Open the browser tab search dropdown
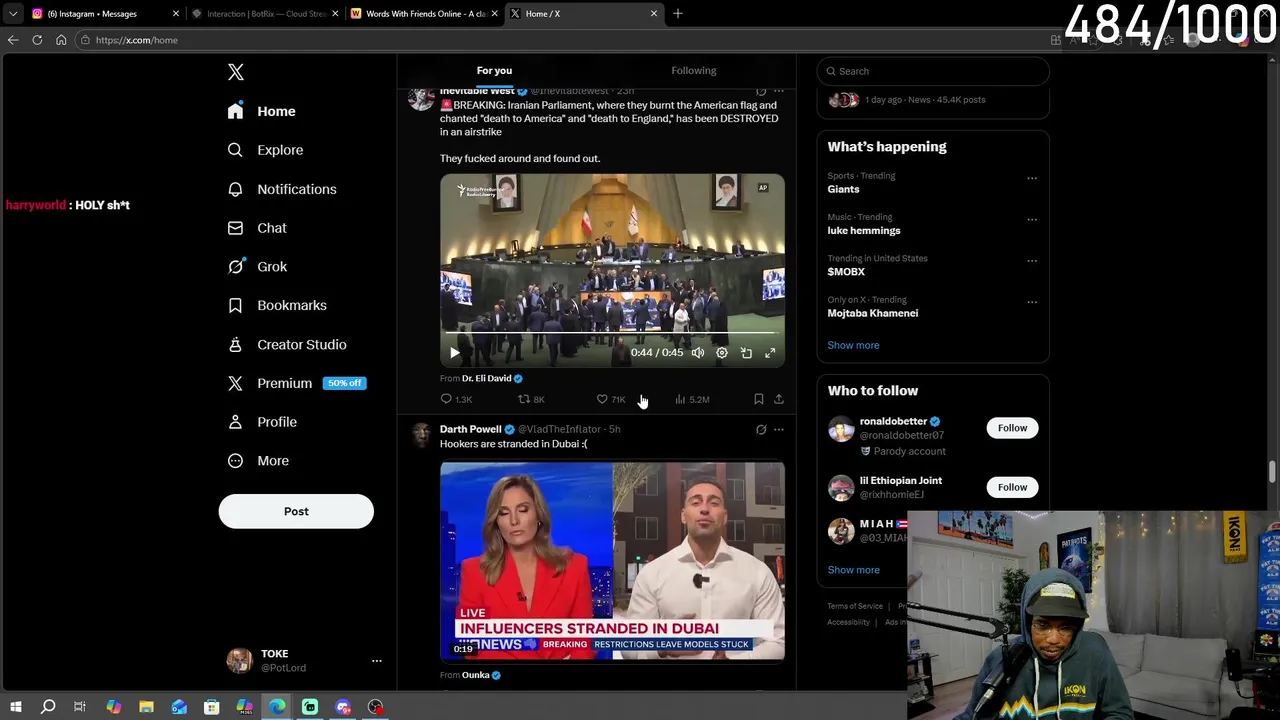The height and width of the screenshot is (720, 1280). coord(13,13)
